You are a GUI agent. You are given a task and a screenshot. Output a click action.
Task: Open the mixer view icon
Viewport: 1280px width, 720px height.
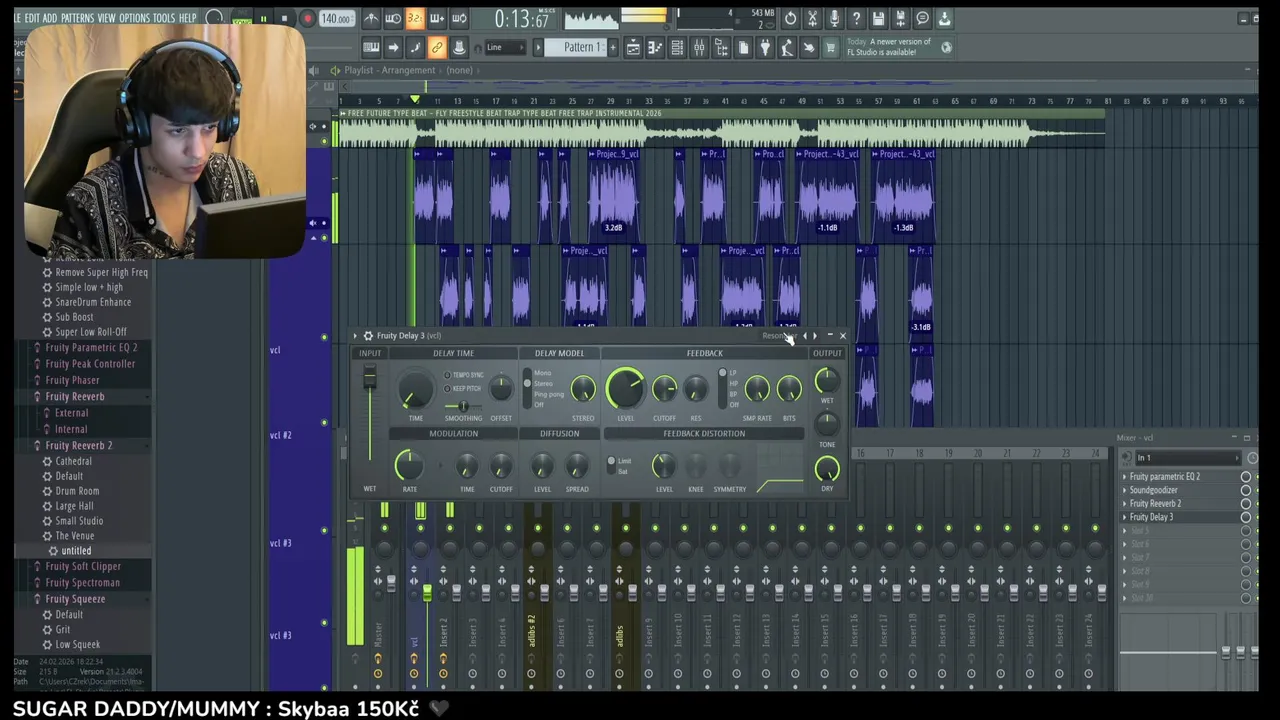[699, 47]
